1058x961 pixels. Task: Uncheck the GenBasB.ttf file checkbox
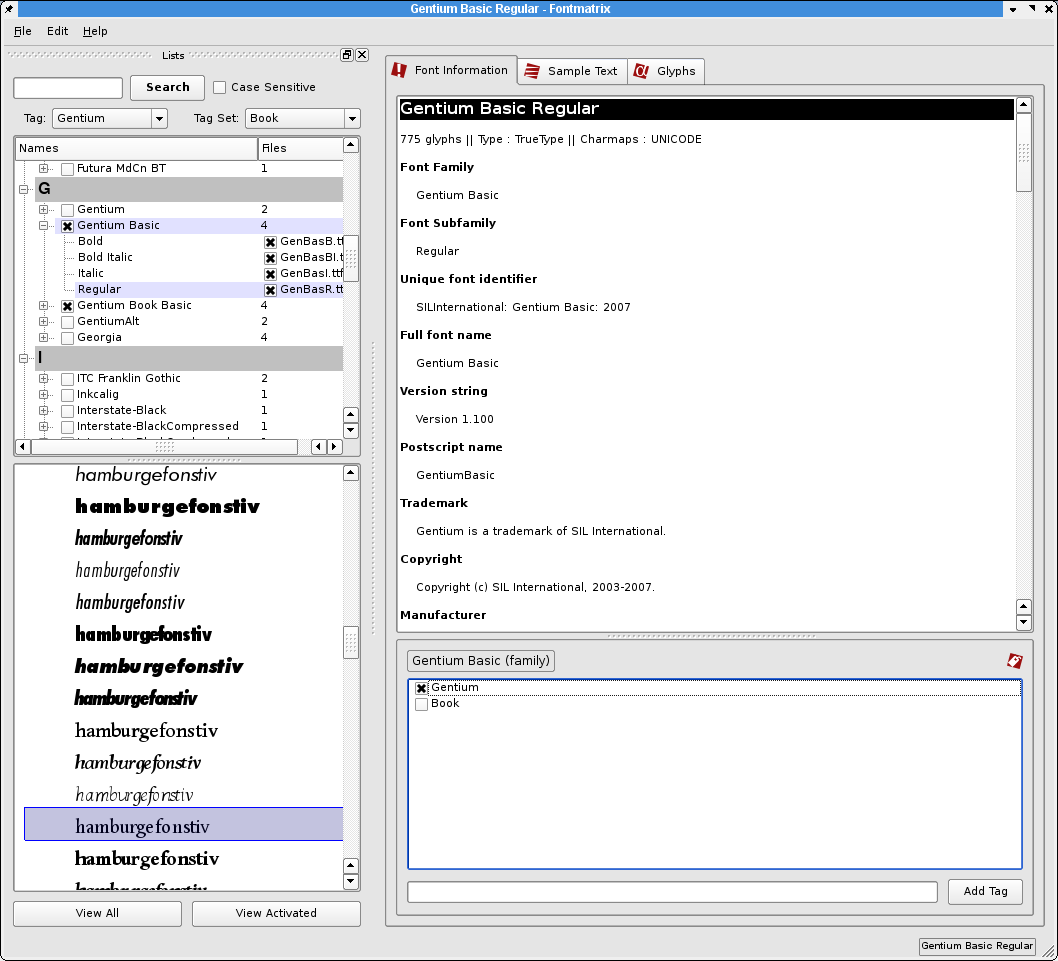[x=271, y=242]
